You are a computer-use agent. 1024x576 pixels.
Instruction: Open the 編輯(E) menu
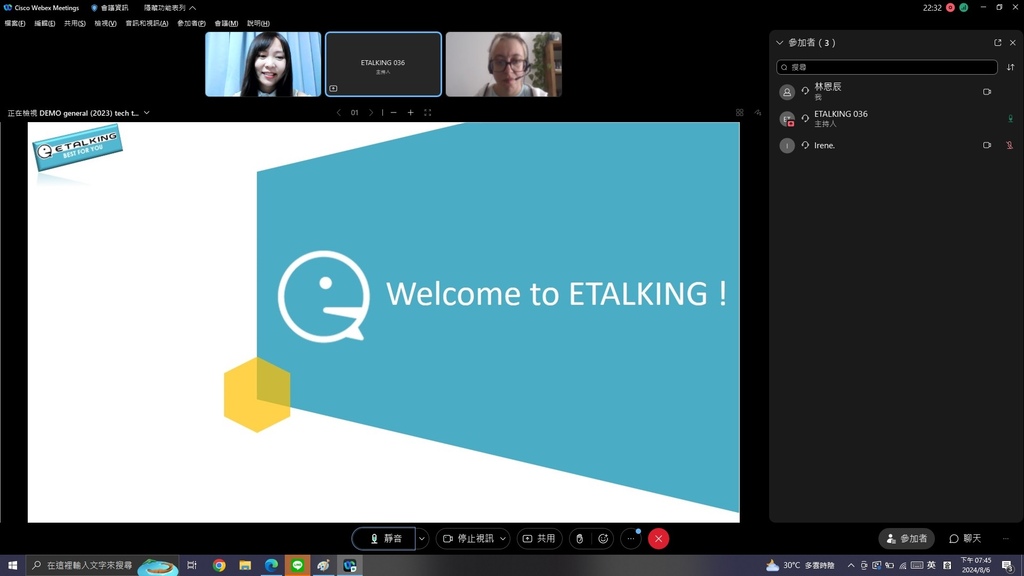[44, 24]
